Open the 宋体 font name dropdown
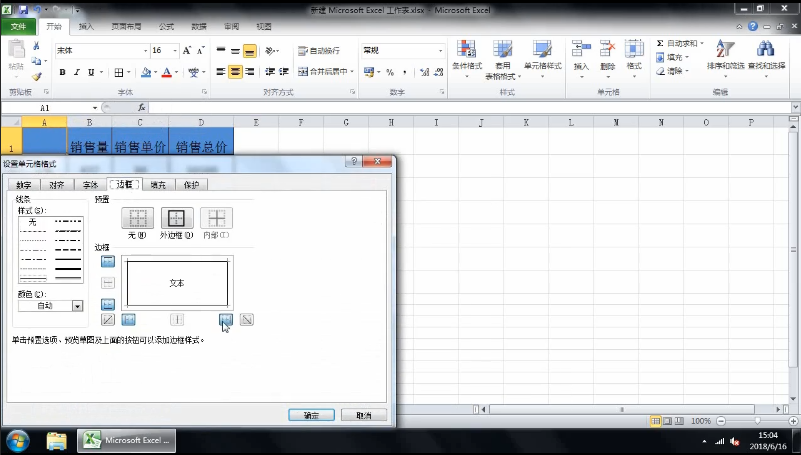 142,50
